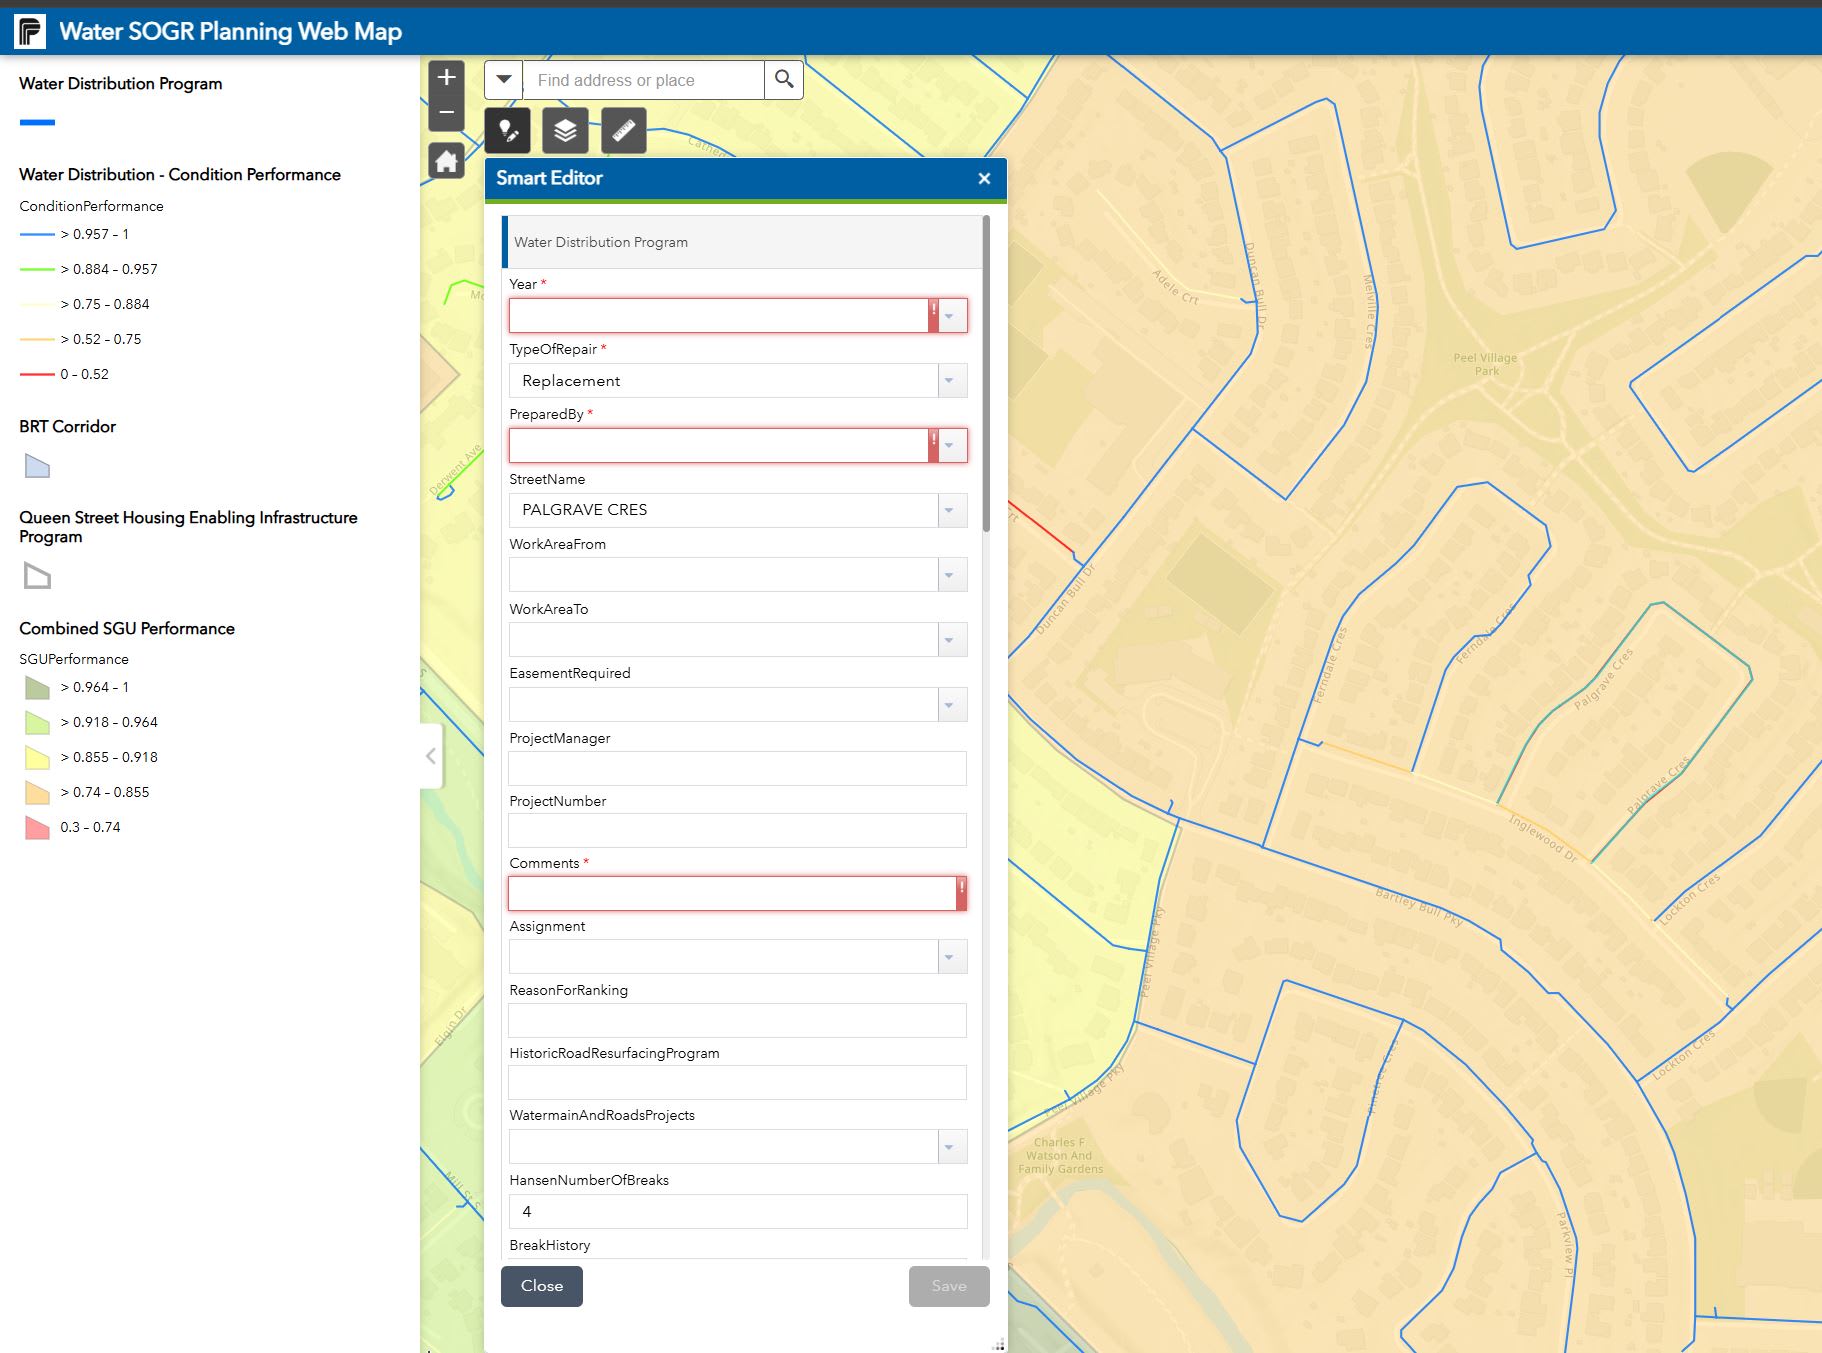This screenshot has height=1353, width=1822.
Task: Click the 'Charles F Watson And Family Gardens' label
Action: [x=1060, y=1155]
